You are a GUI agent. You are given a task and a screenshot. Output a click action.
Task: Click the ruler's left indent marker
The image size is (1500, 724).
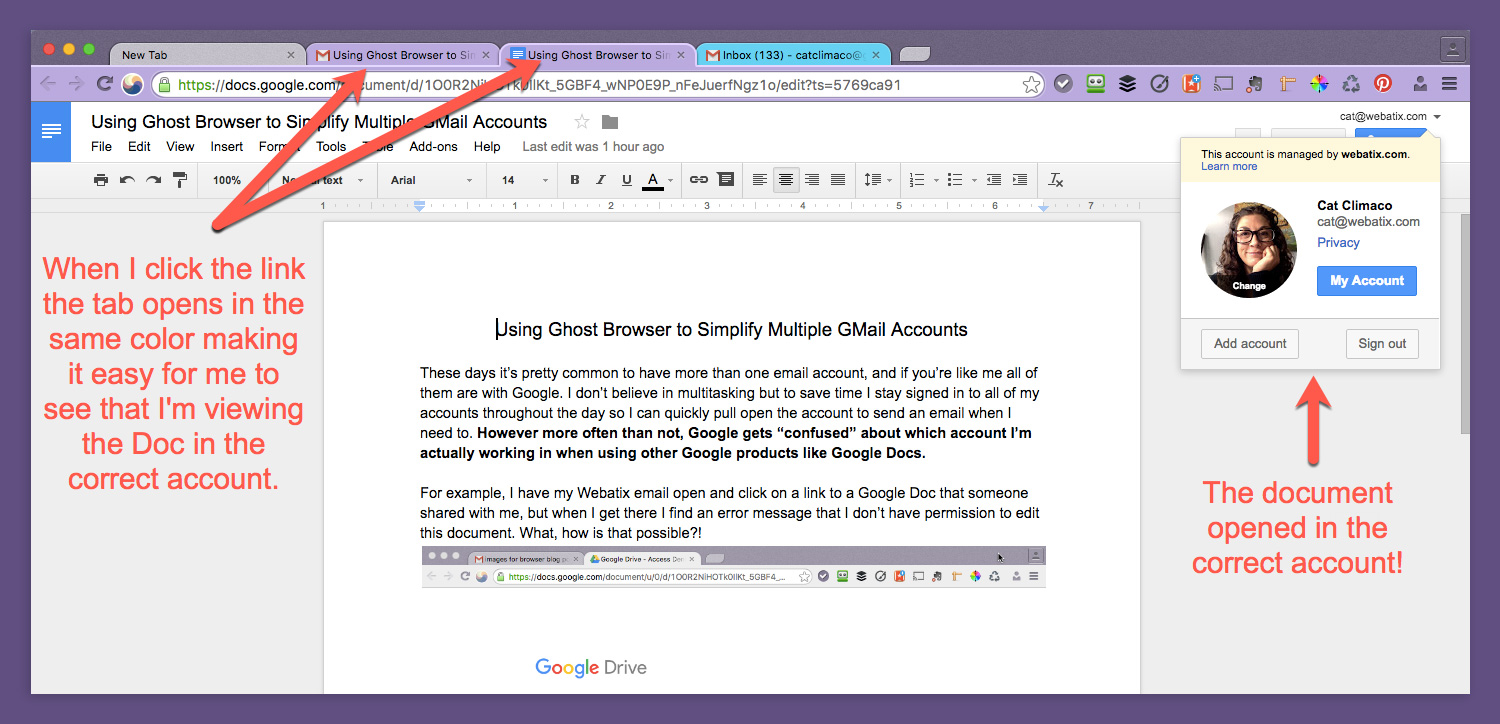(x=420, y=206)
